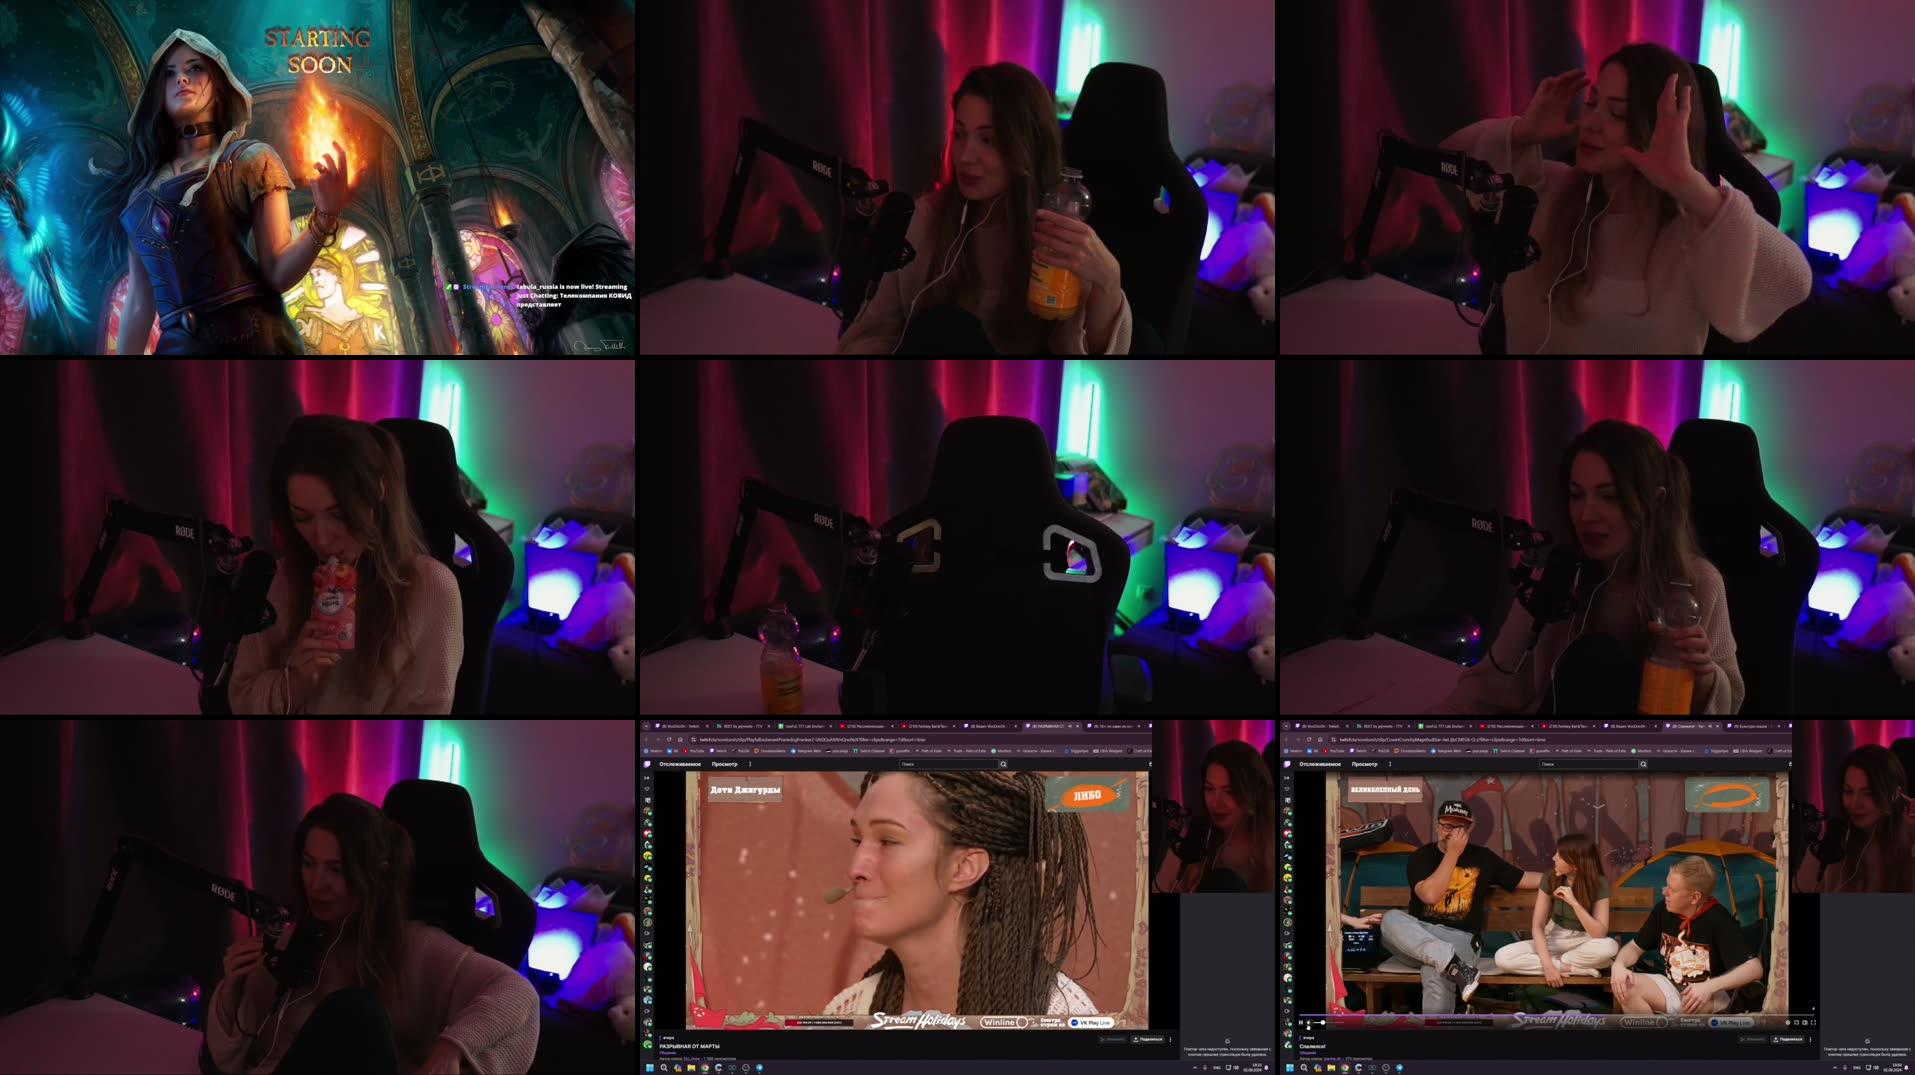Enter fullscreen in the 'Спалился!' clip player
This screenshot has height=1075, width=1915.
pyautogui.click(x=1813, y=1022)
